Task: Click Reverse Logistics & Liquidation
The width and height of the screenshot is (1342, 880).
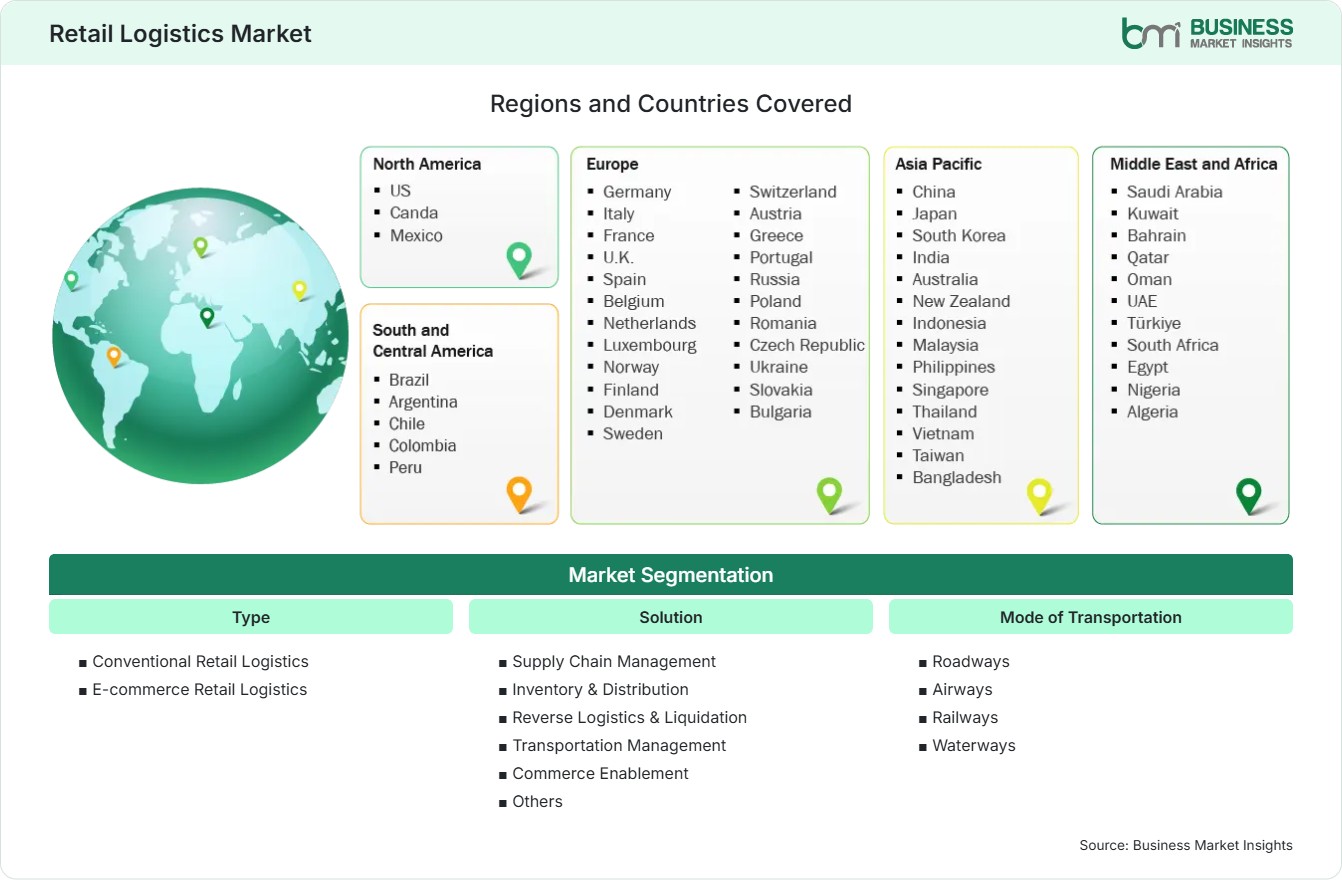Action: 629,717
